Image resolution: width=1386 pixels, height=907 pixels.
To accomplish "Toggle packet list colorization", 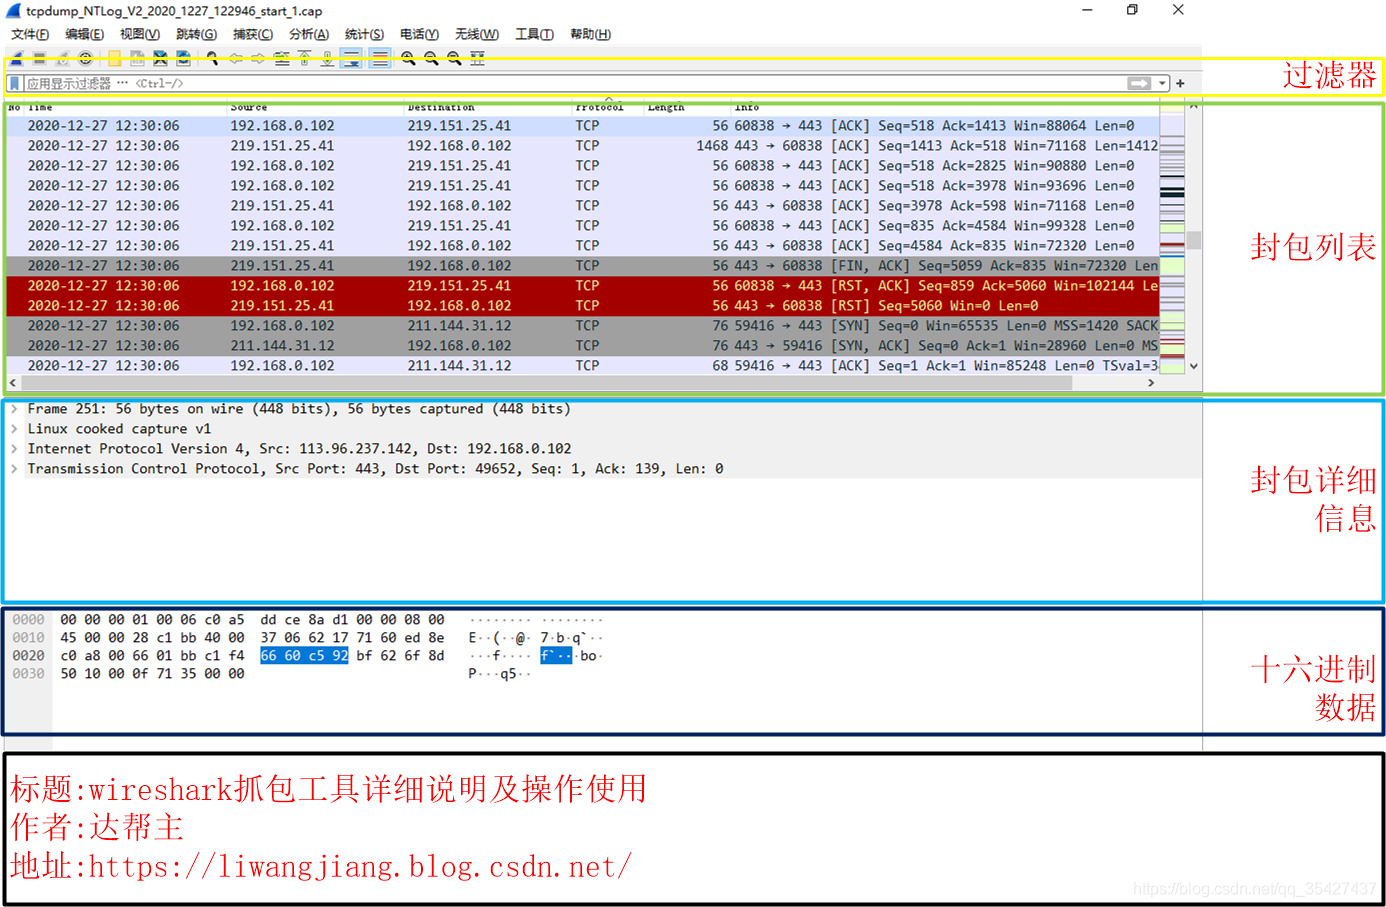I will pos(379,59).
